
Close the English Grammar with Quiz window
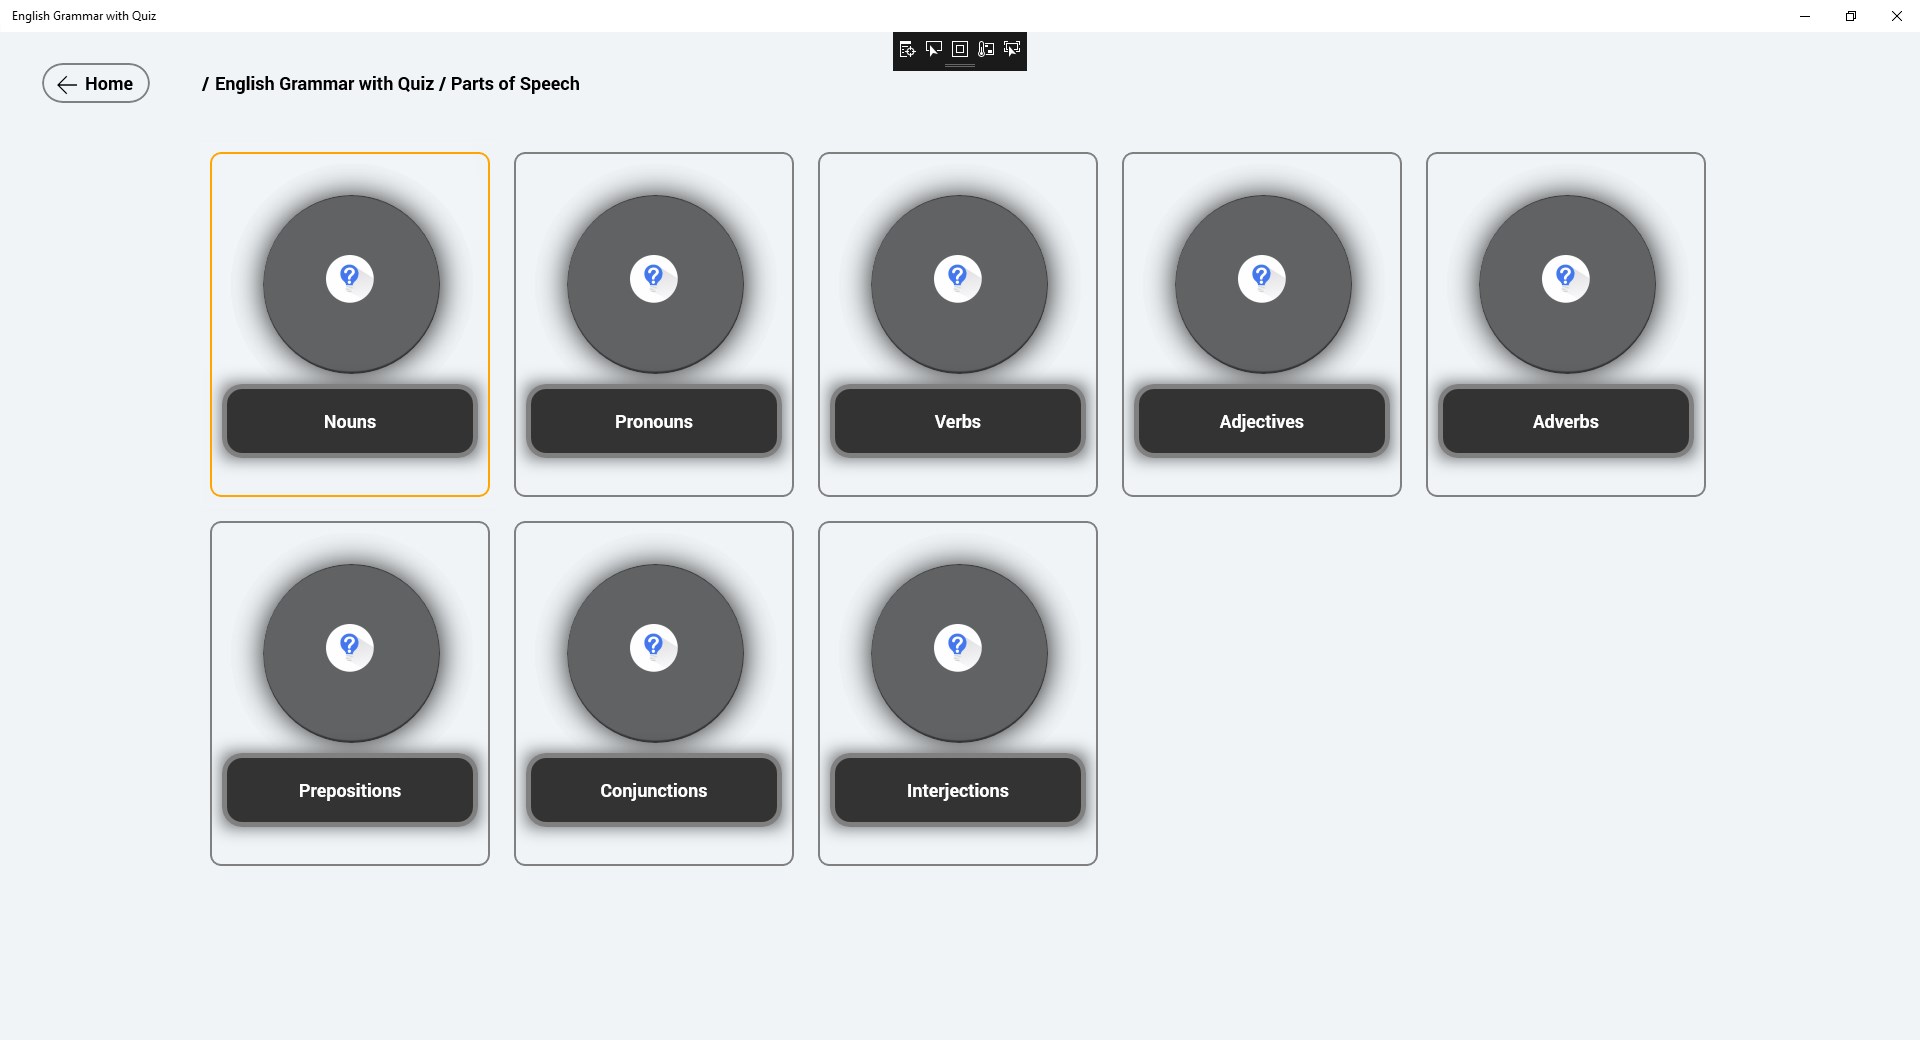tap(1897, 16)
